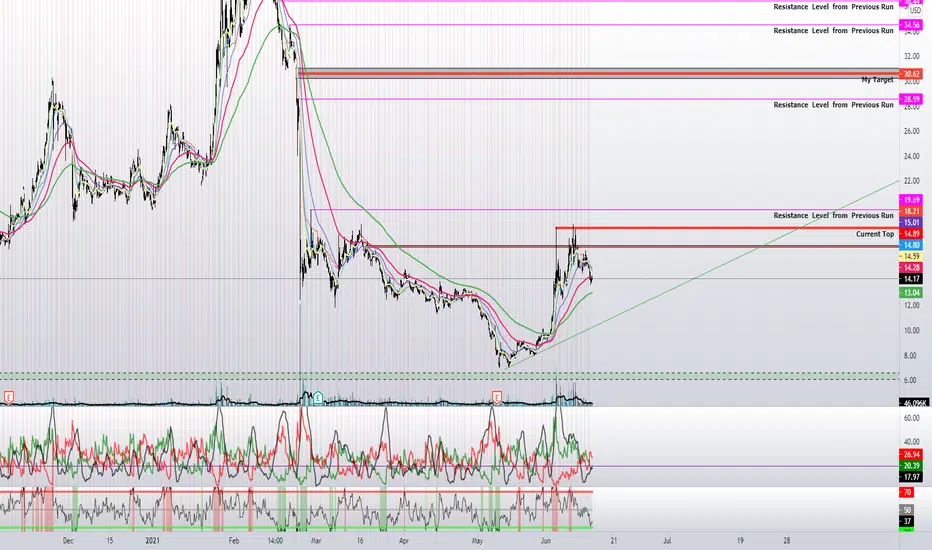932x550 pixels.
Task: Select Resistance Level text beside 18.21 label
Action: click(x=833, y=215)
